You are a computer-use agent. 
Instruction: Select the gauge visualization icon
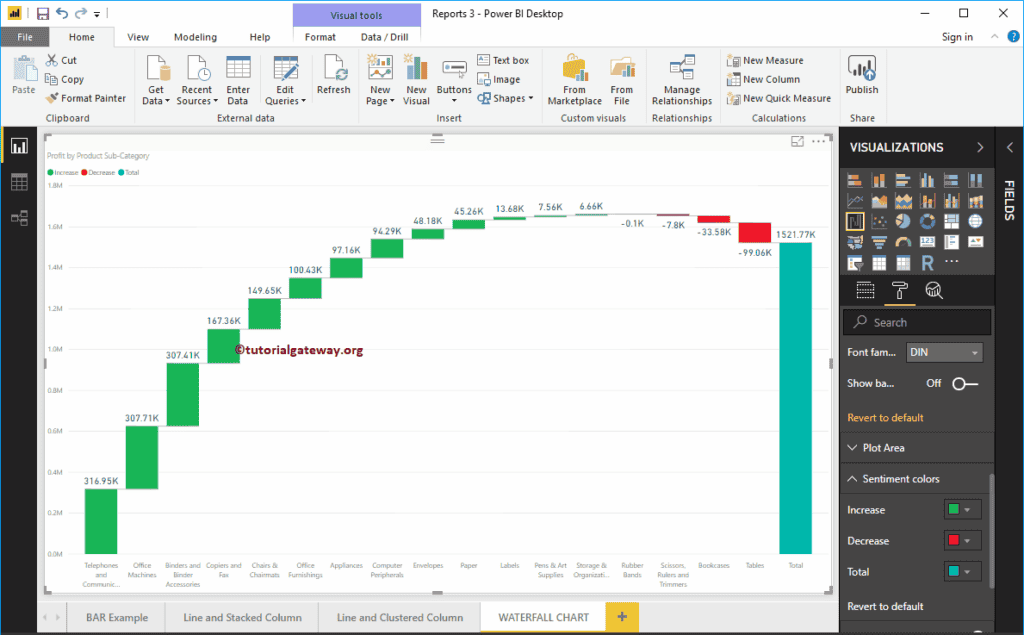pyautogui.click(x=903, y=243)
